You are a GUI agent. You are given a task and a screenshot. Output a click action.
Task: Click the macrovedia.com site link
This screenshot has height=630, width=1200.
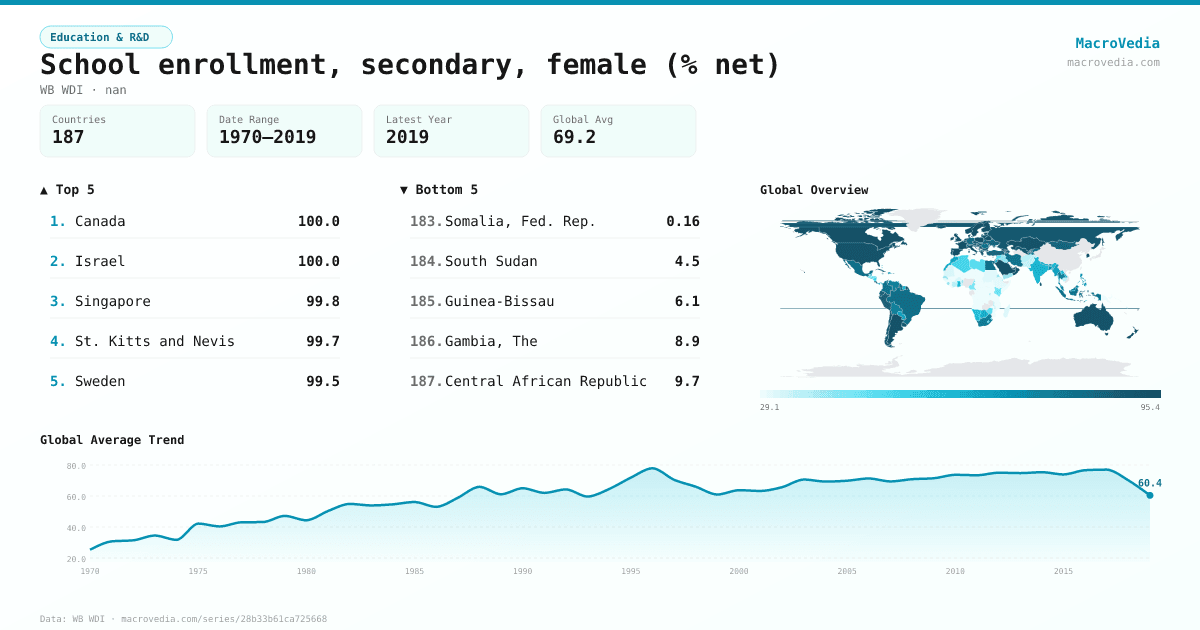1113,62
